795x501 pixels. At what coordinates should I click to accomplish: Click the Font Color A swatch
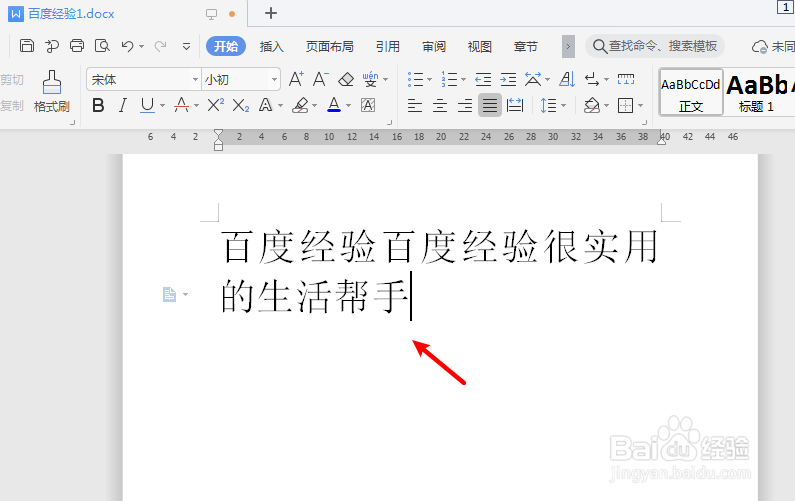coord(334,105)
